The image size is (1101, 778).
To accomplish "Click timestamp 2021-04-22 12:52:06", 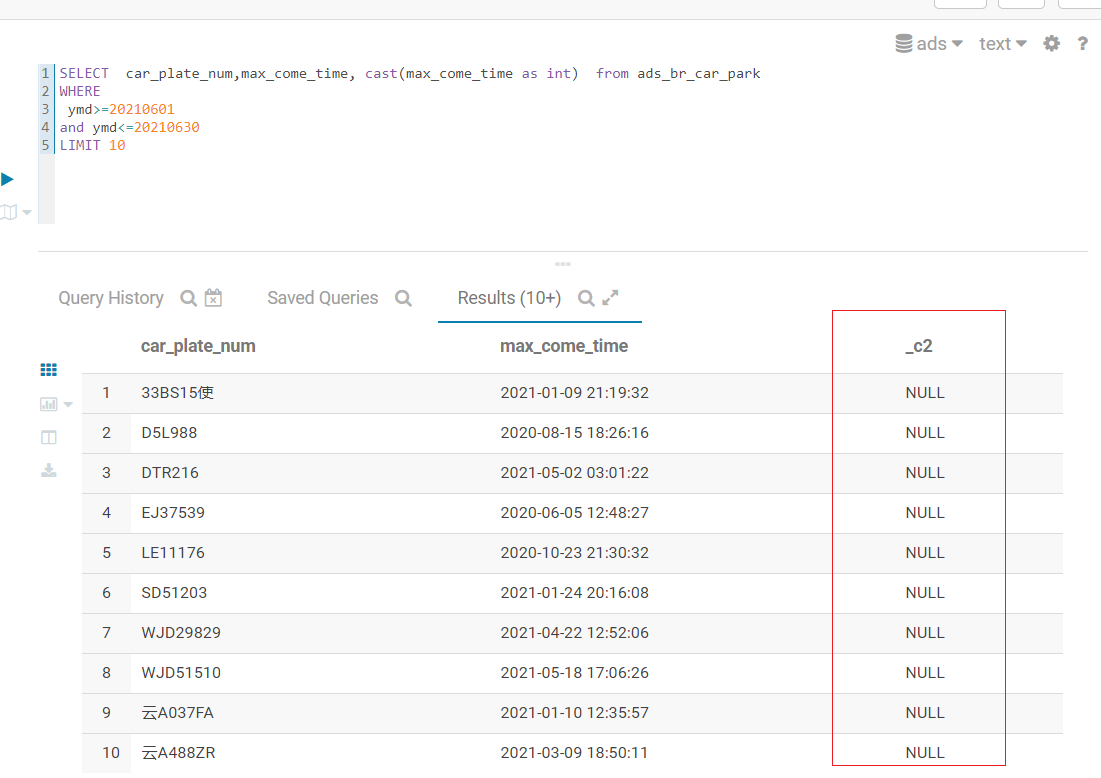I will point(574,633).
